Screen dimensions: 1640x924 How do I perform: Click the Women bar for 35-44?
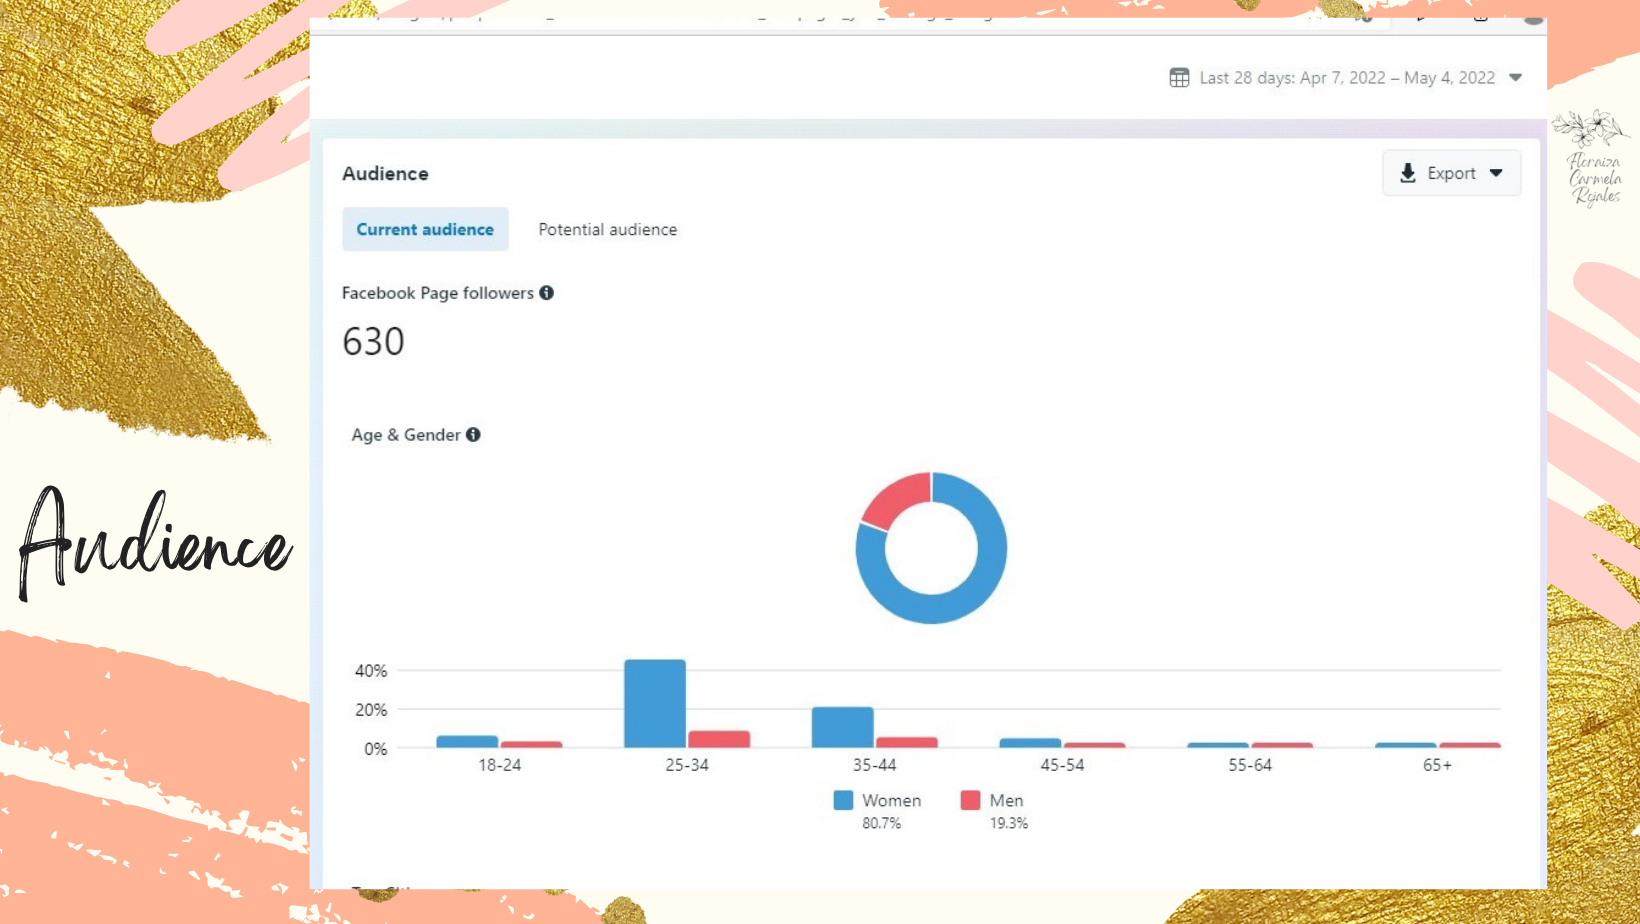tap(843, 727)
